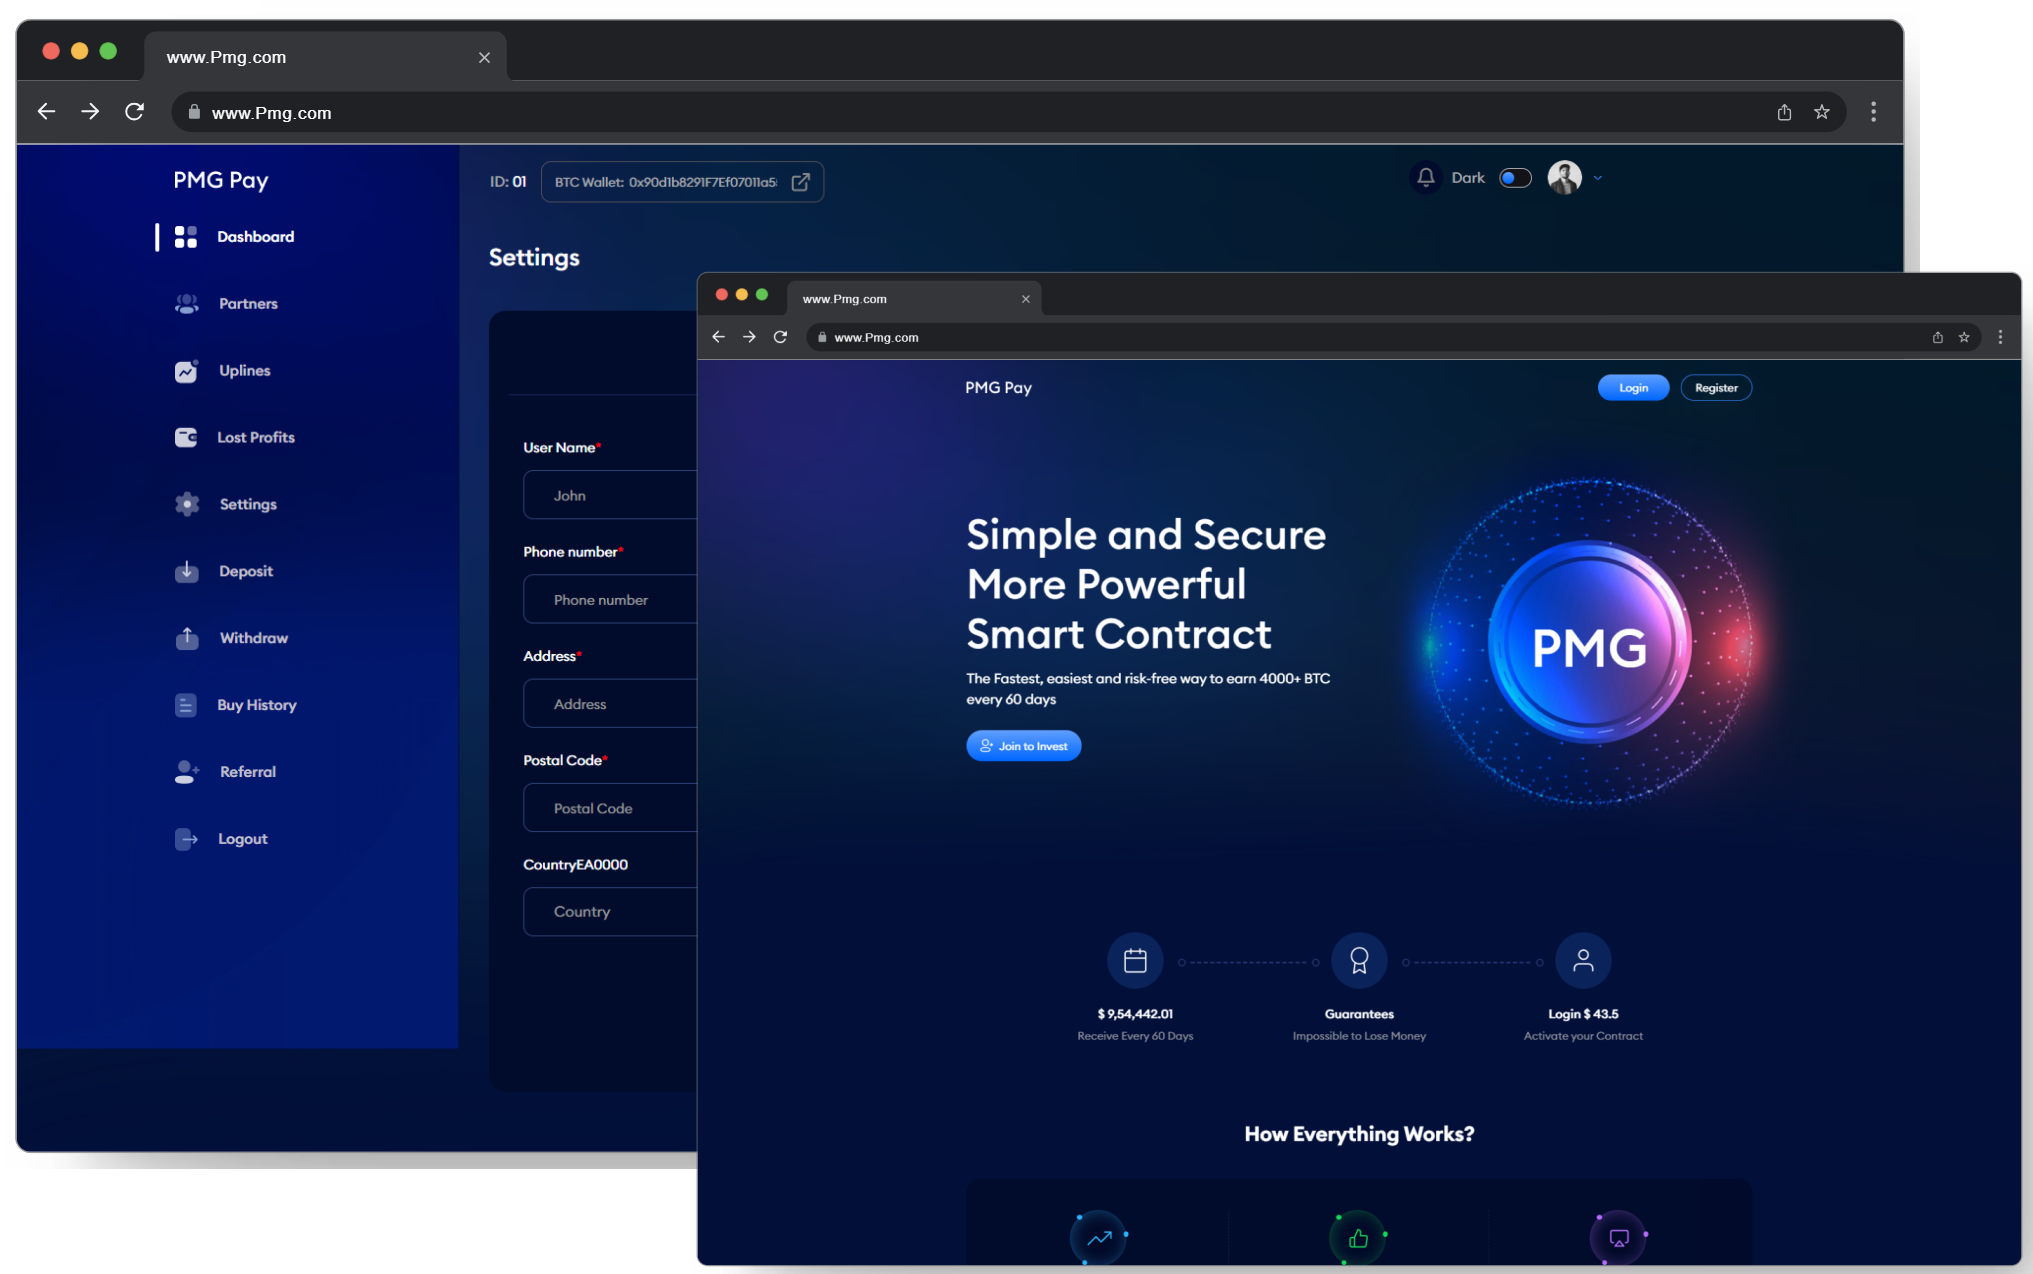2033x1274 pixels.
Task: Open BTC wallet external link icon
Action: pos(801,182)
